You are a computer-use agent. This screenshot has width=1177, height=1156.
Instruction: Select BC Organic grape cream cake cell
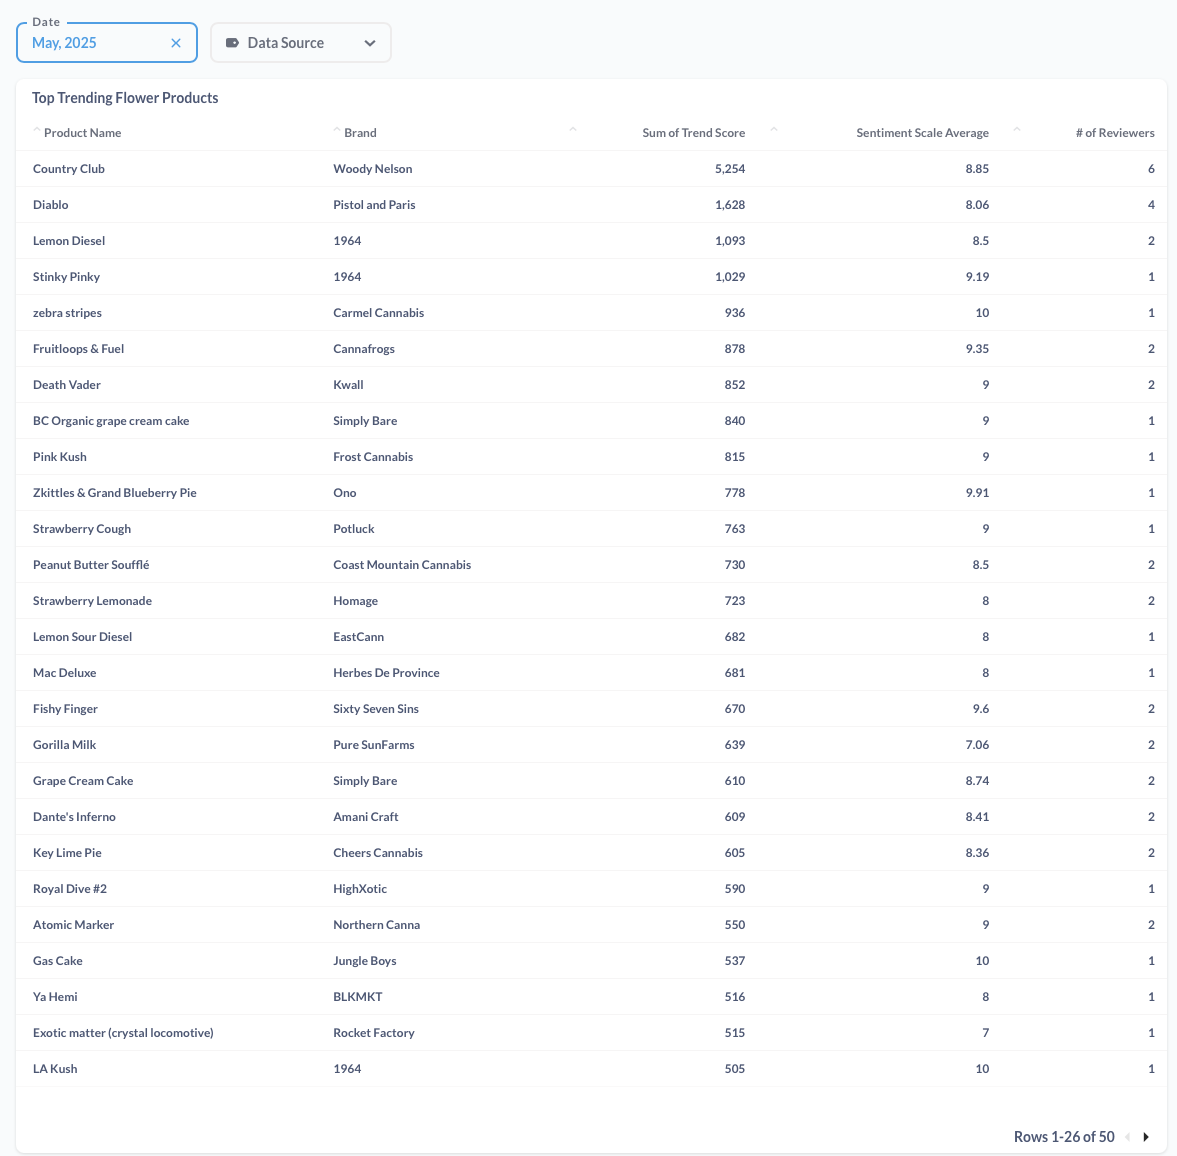pyautogui.click(x=111, y=421)
